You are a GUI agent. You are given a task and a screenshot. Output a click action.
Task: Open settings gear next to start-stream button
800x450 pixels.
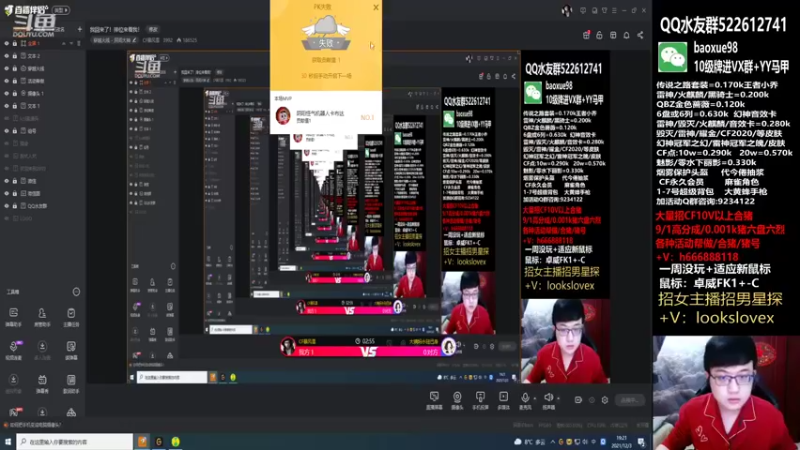(605, 400)
